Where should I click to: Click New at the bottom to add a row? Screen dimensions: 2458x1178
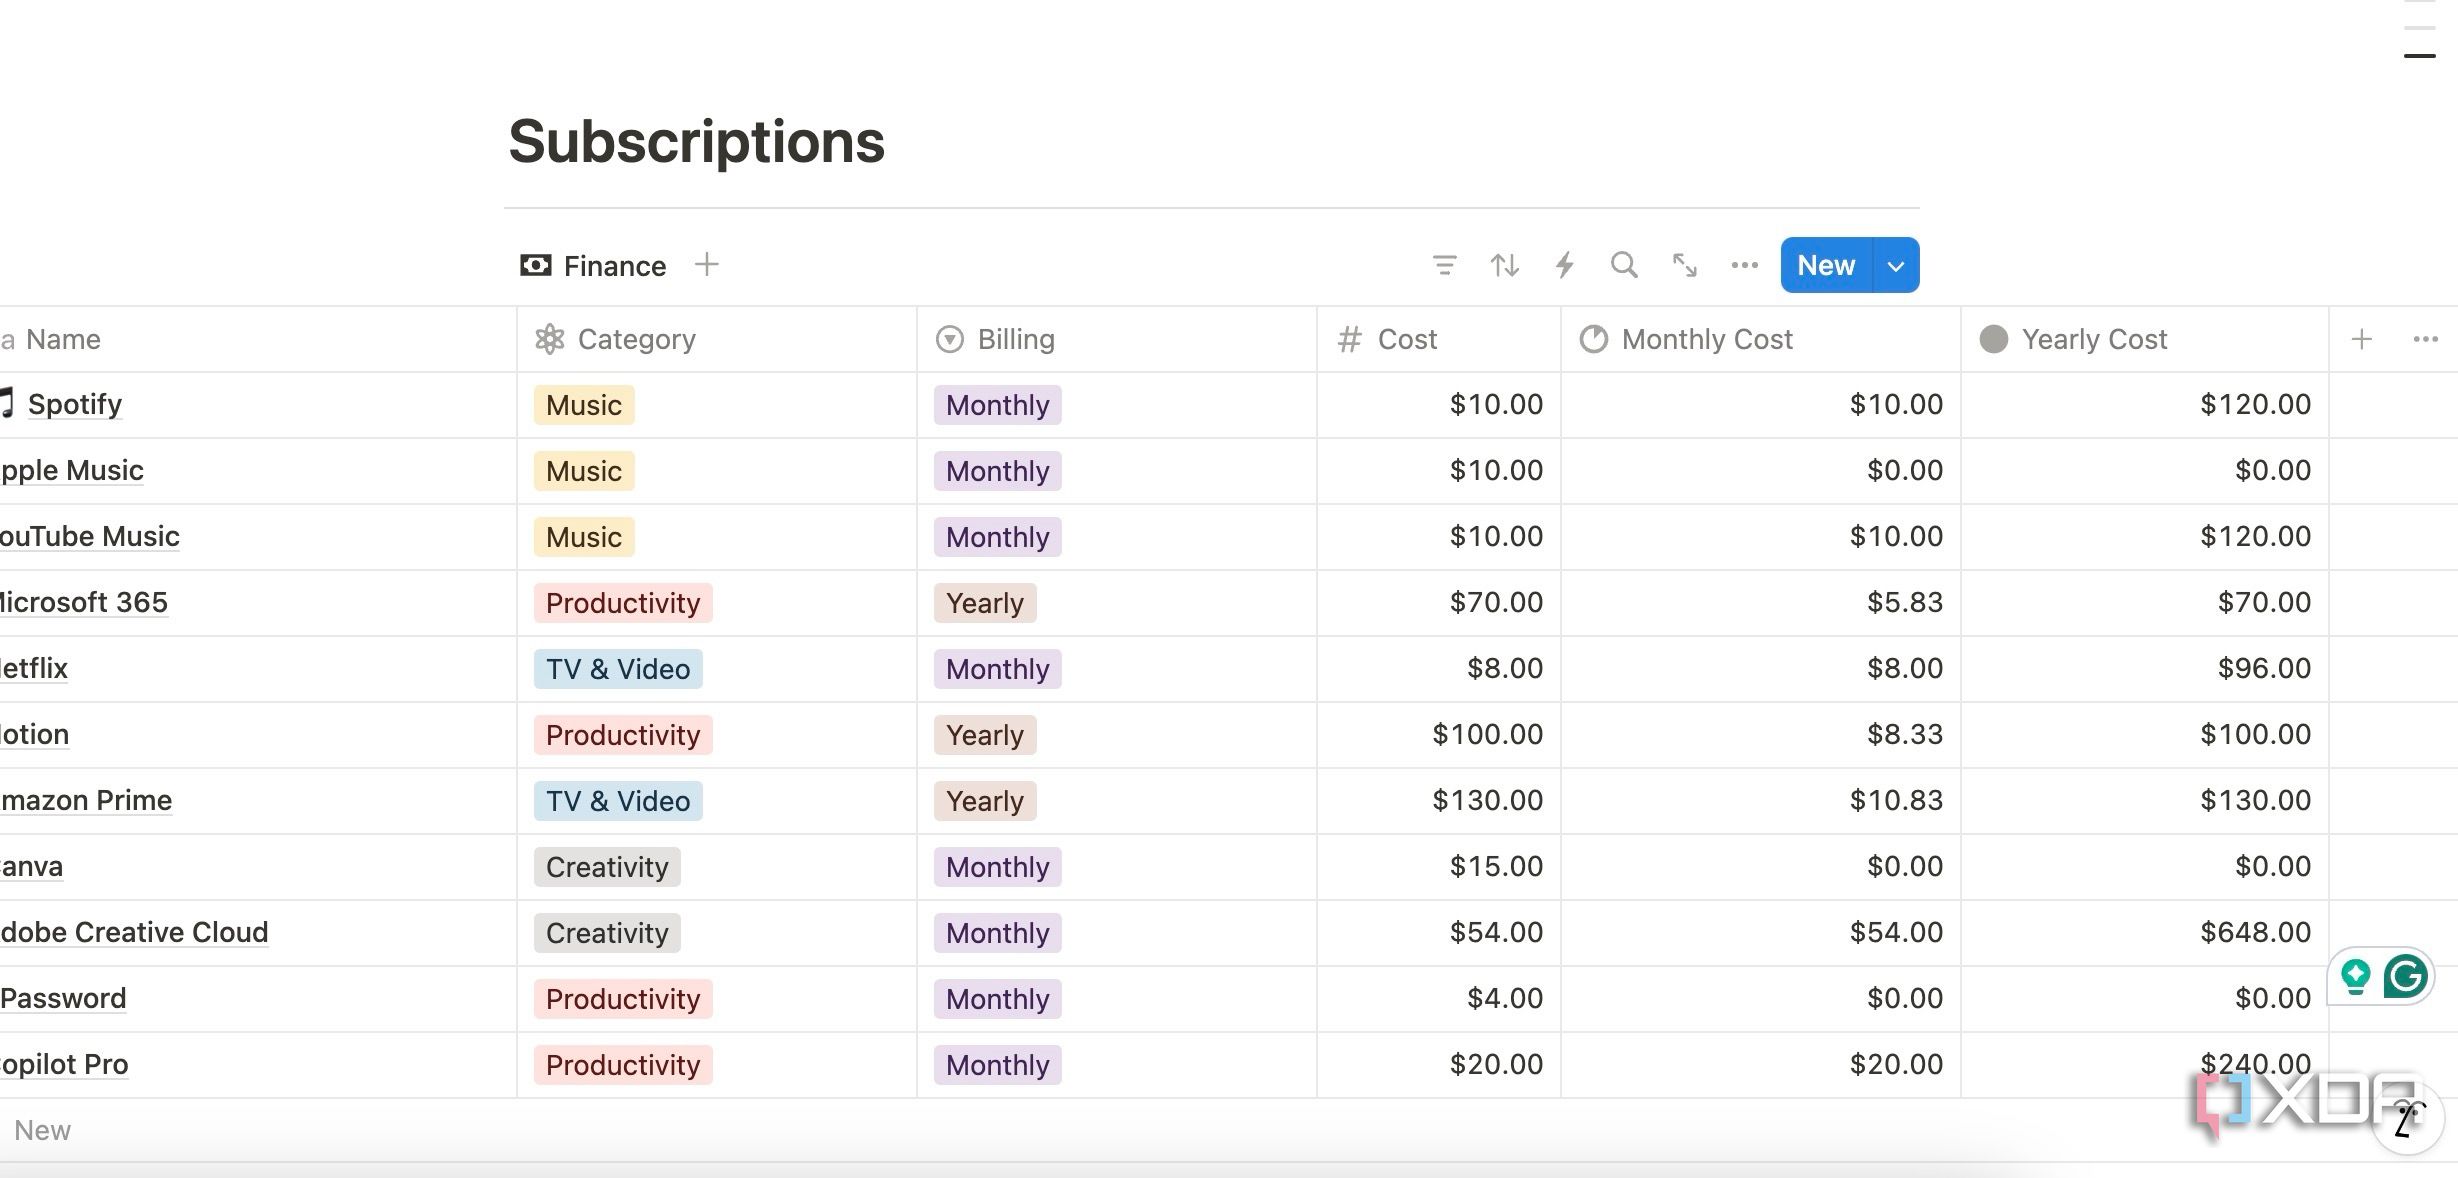tap(43, 1129)
